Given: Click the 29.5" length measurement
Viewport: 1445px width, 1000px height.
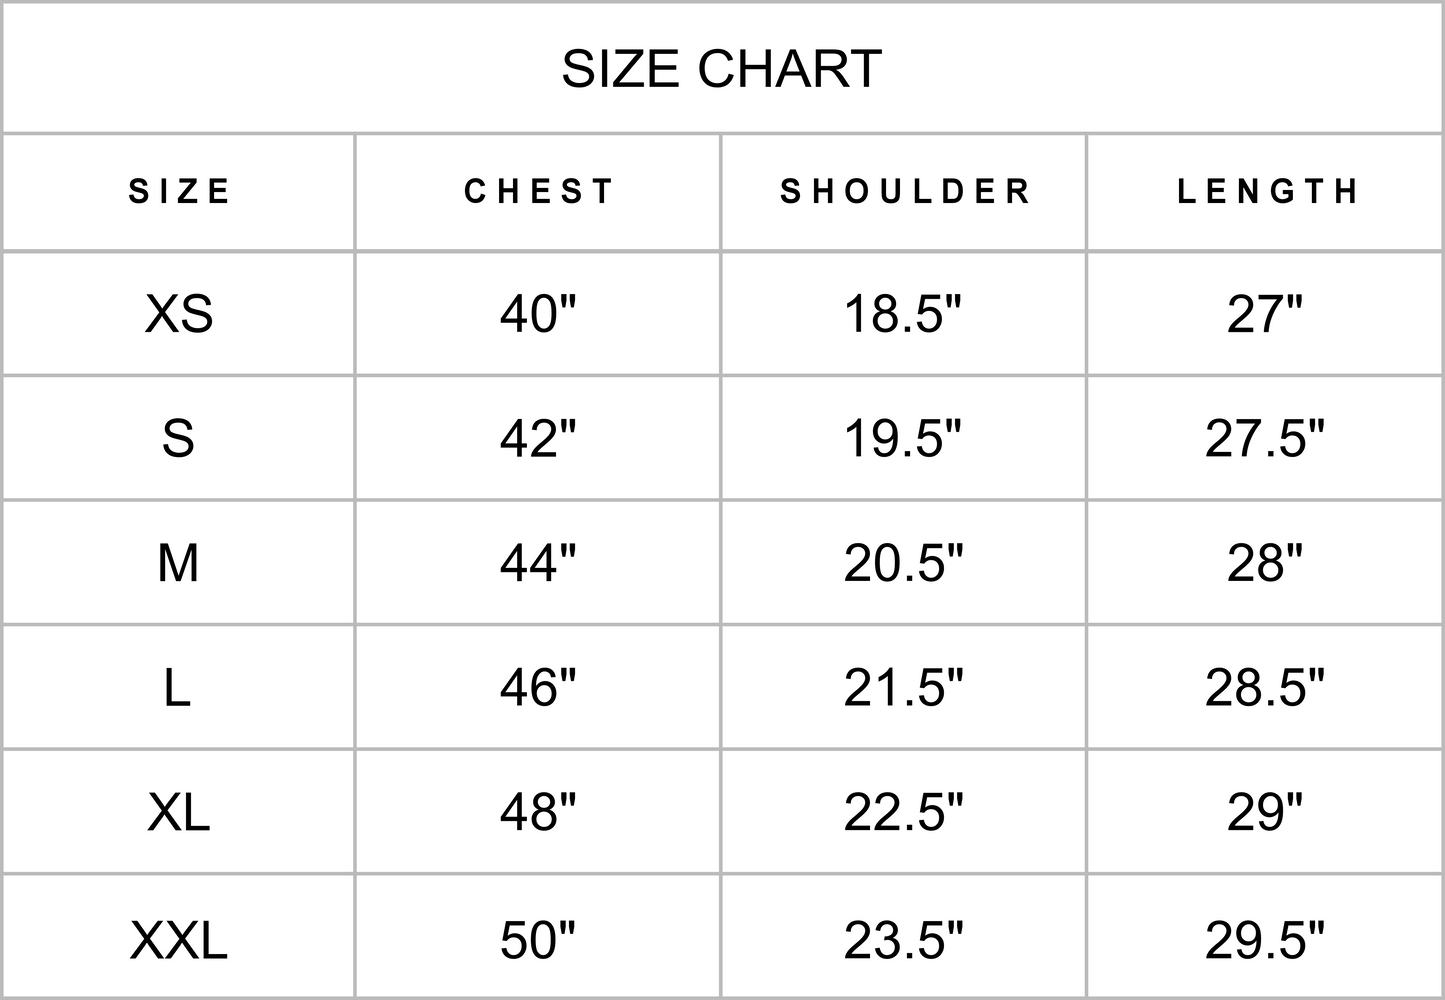Looking at the screenshot, I should pyautogui.click(x=1265, y=939).
